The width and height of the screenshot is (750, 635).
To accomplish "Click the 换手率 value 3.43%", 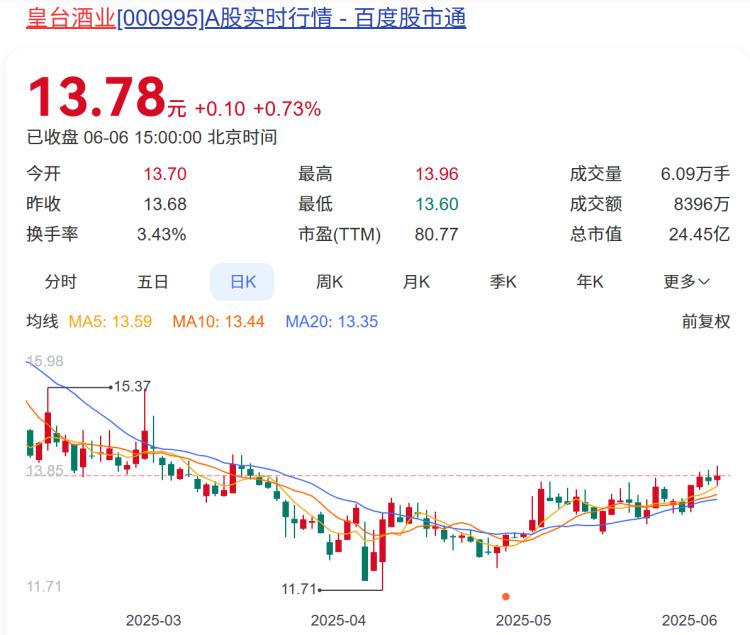I will tap(162, 234).
